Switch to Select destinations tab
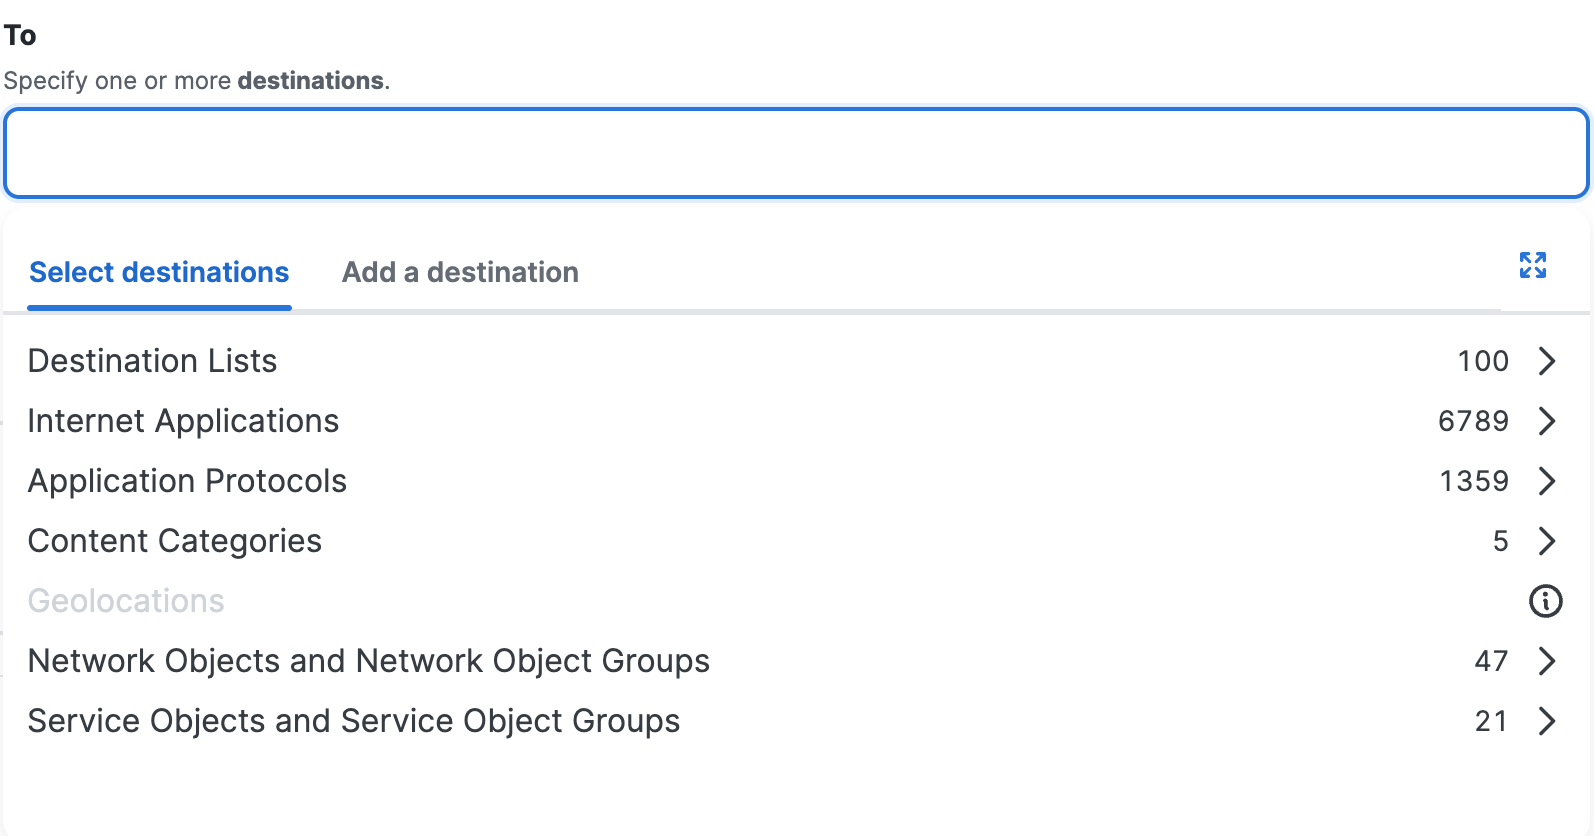Screen dimensions: 1594x836 [x=159, y=272]
